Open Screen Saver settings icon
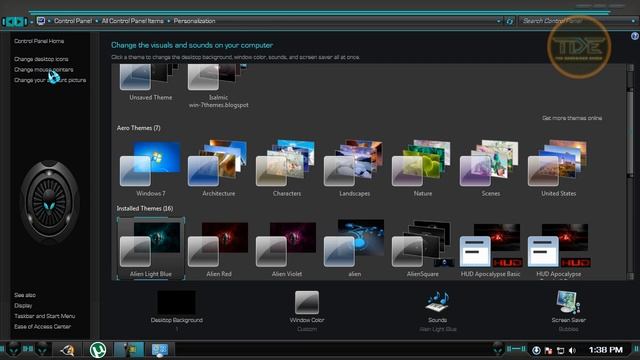Viewport: 640px width, 360px height. [568, 302]
